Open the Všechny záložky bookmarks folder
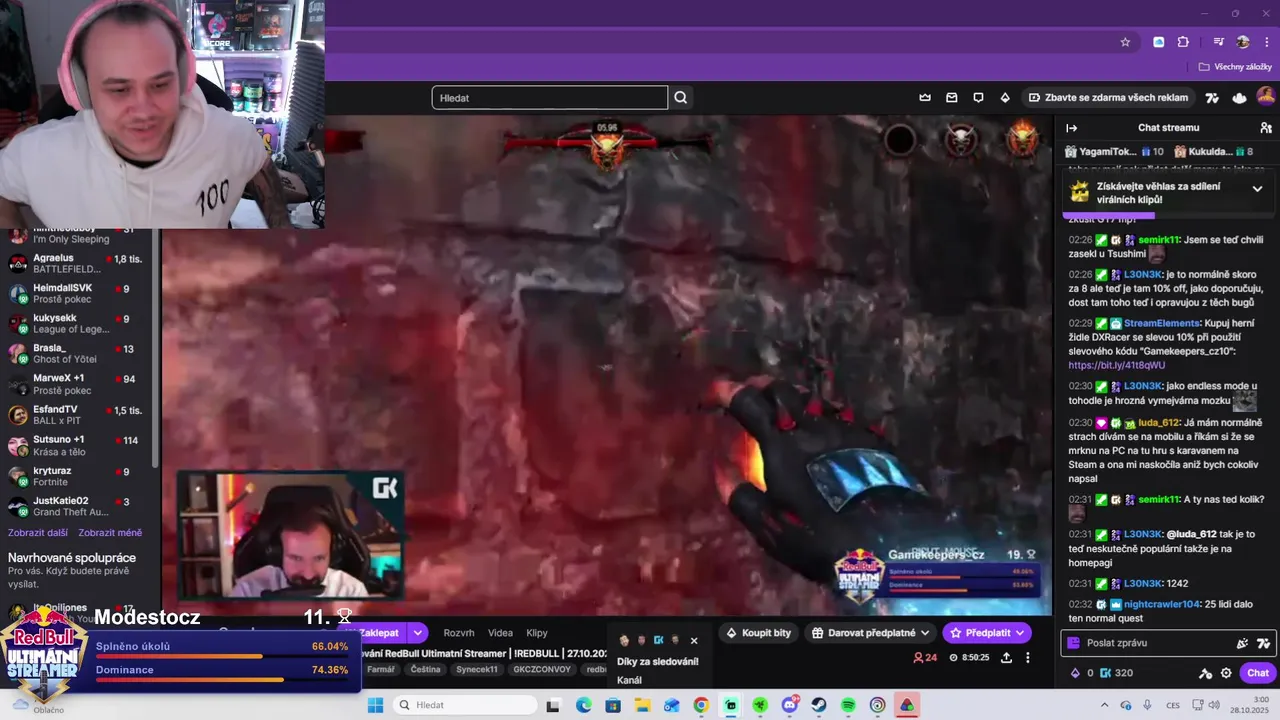 coord(1235,67)
